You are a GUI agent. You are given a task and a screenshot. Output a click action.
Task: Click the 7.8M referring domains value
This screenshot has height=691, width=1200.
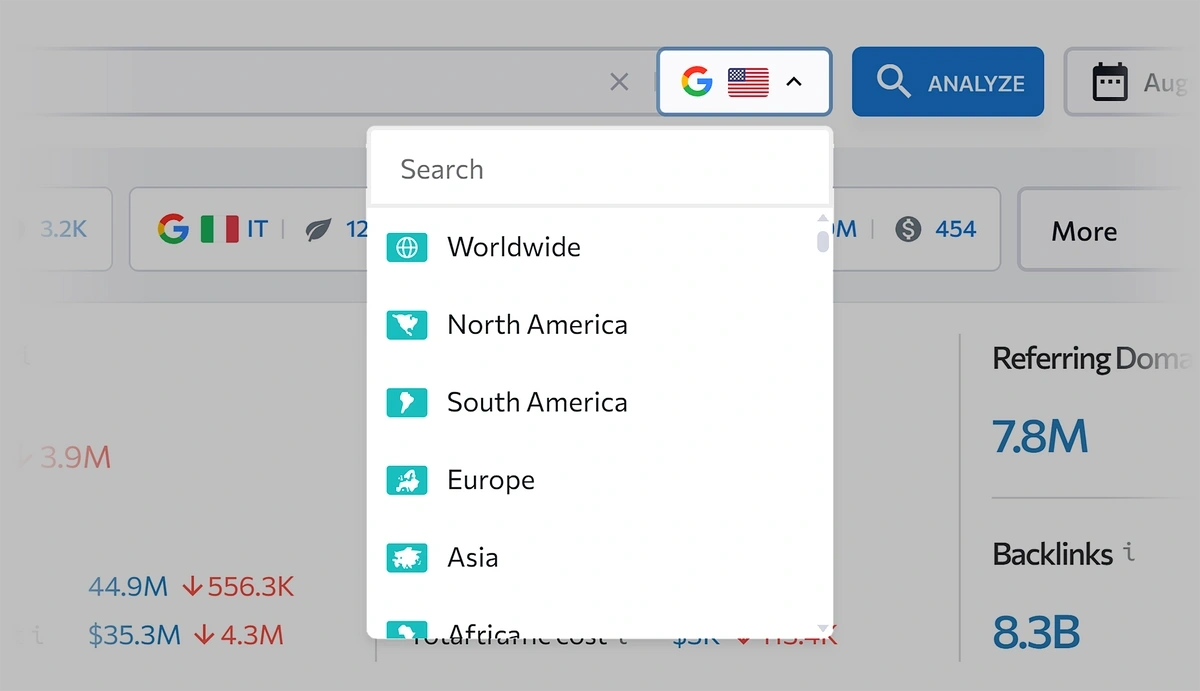pyautogui.click(x=1040, y=437)
